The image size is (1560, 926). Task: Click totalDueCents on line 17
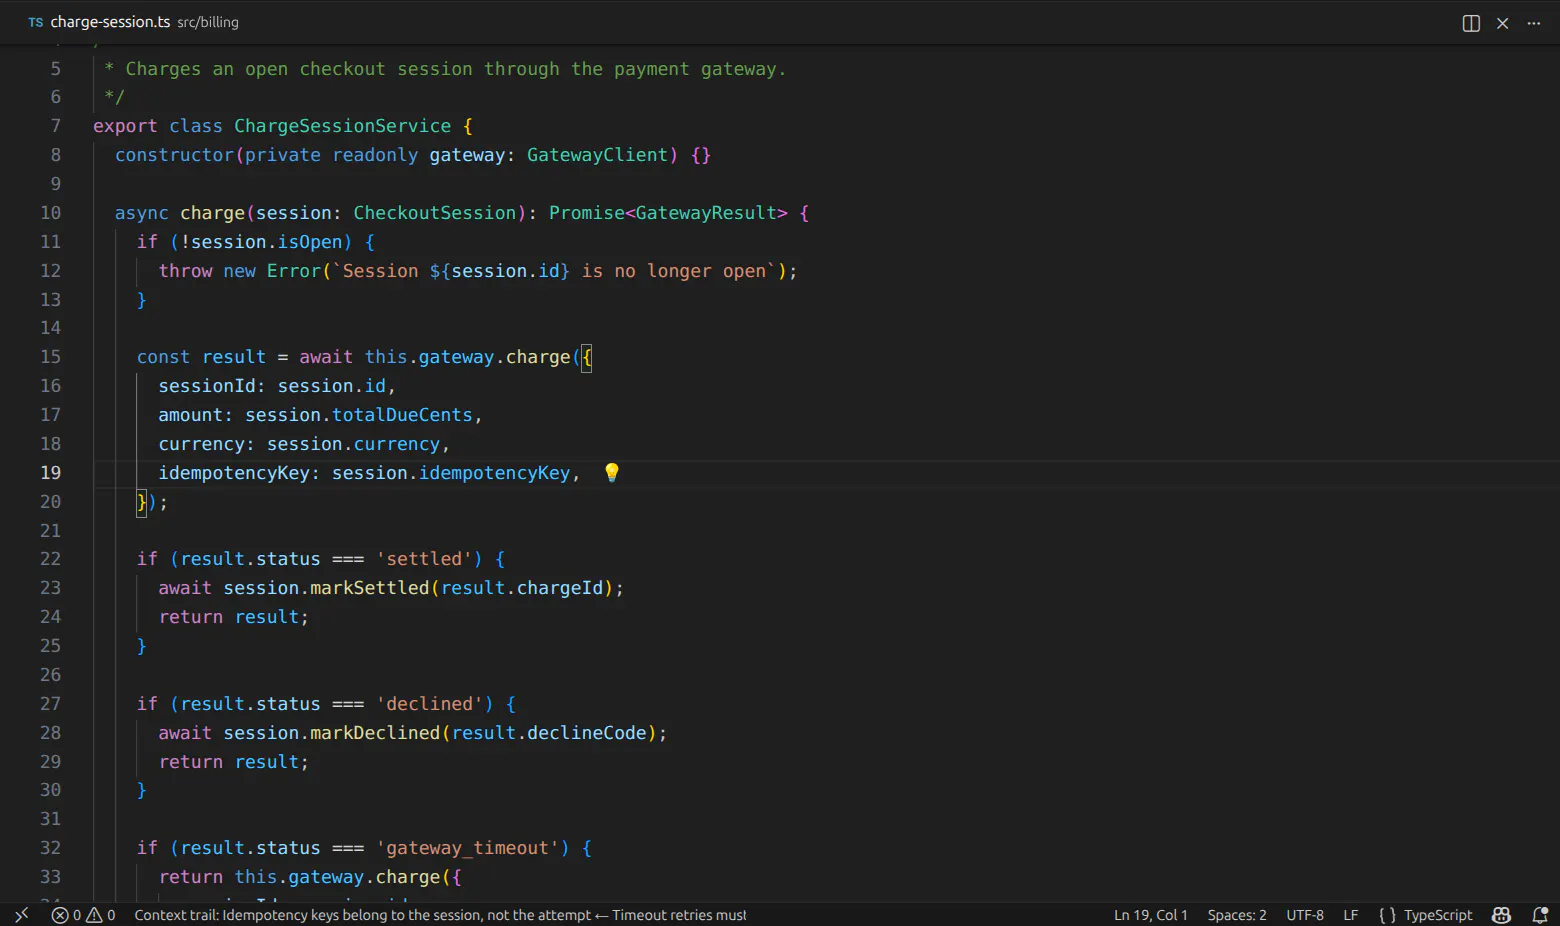coord(402,415)
